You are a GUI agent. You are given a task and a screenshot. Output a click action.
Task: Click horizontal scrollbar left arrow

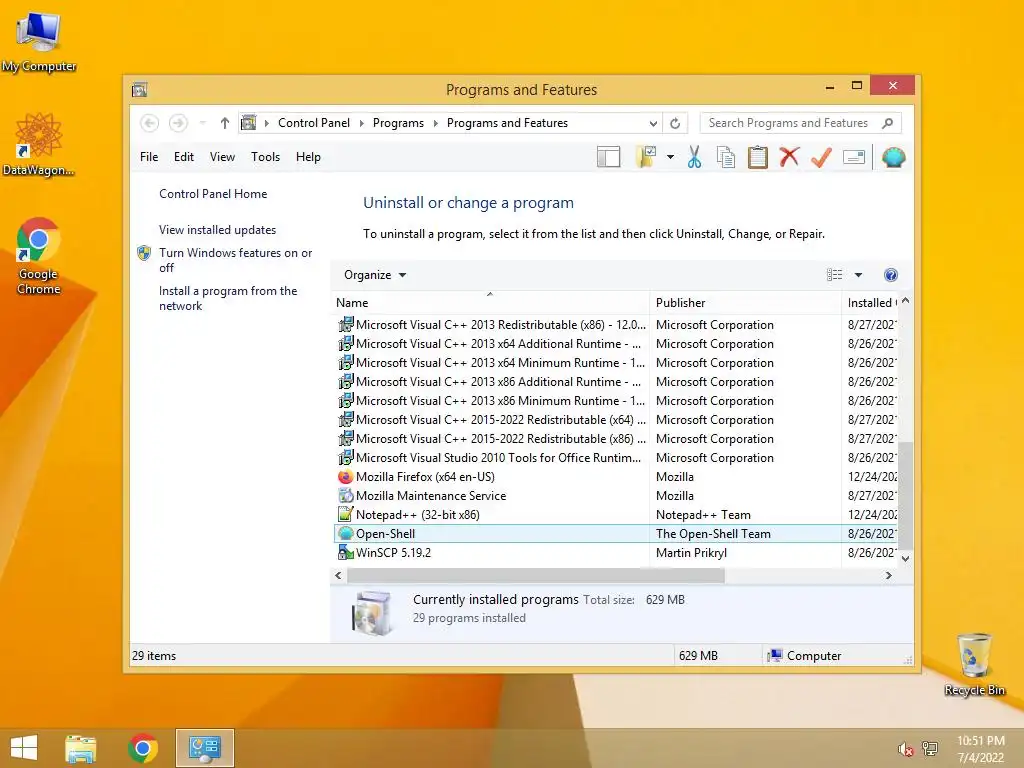(338, 575)
